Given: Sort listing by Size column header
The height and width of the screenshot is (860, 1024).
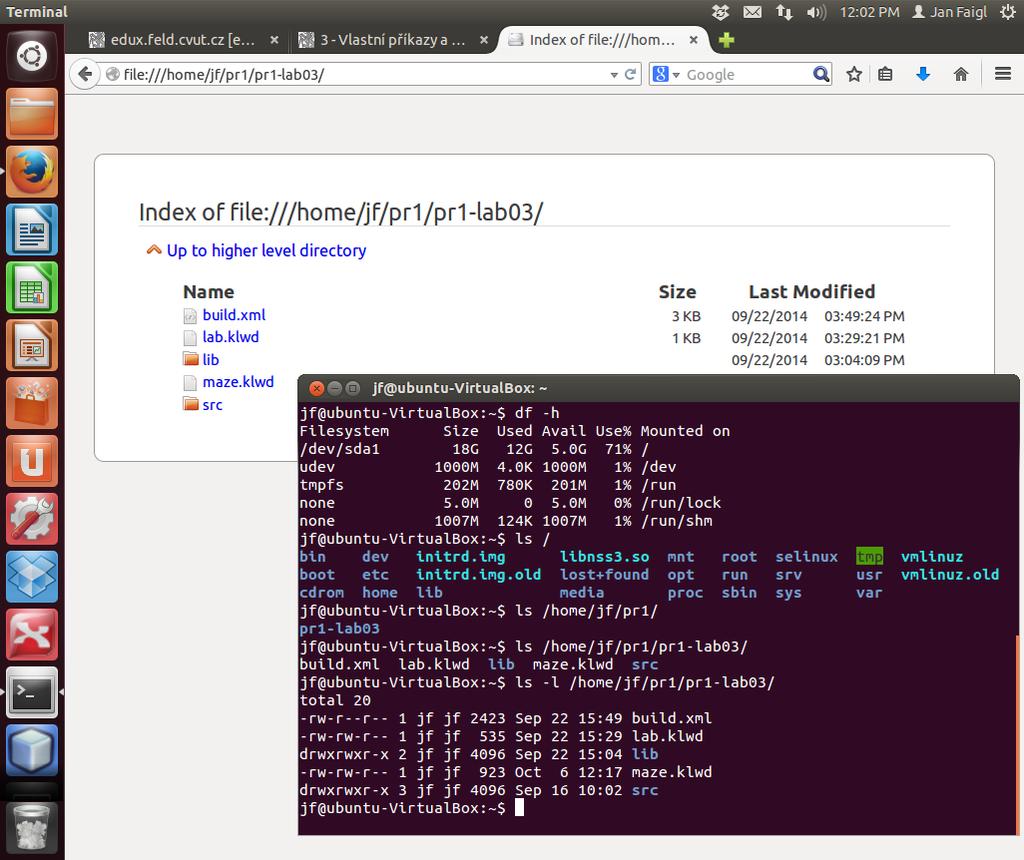Looking at the screenshot, I should click(677, 292).
